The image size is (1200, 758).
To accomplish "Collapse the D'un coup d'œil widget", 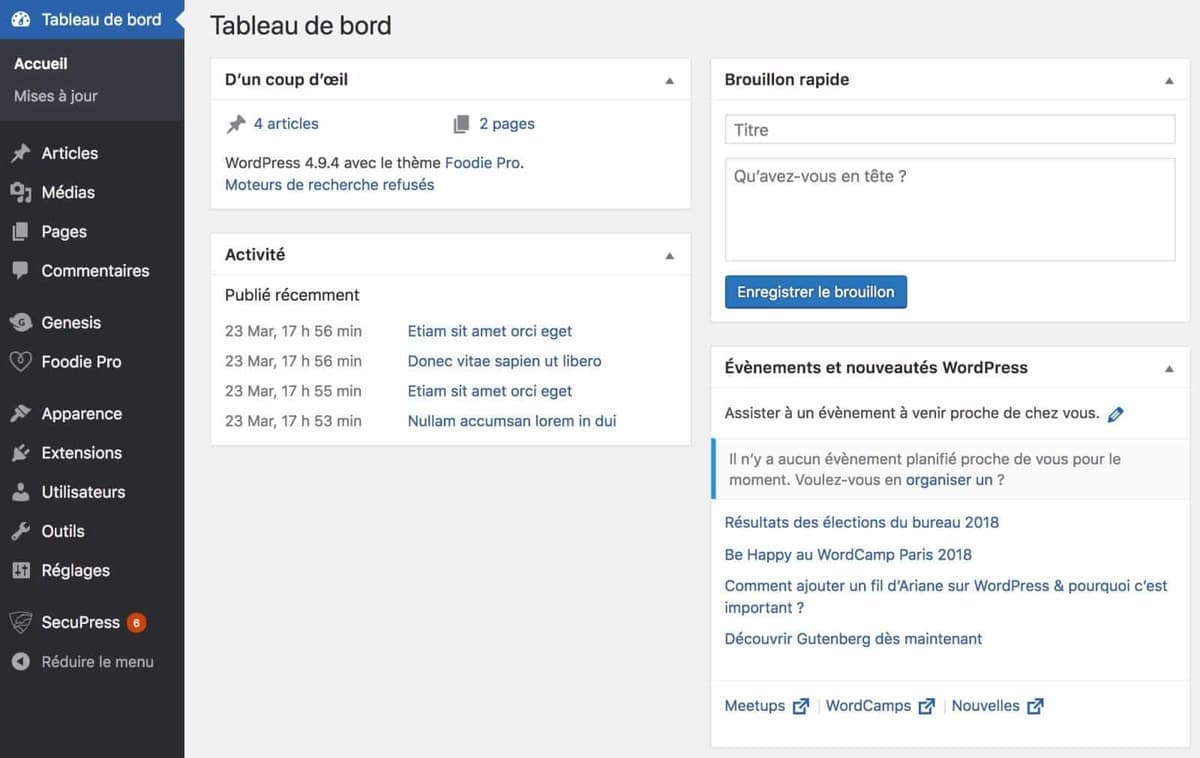I will pyautogui.click(x=669, y=79).
